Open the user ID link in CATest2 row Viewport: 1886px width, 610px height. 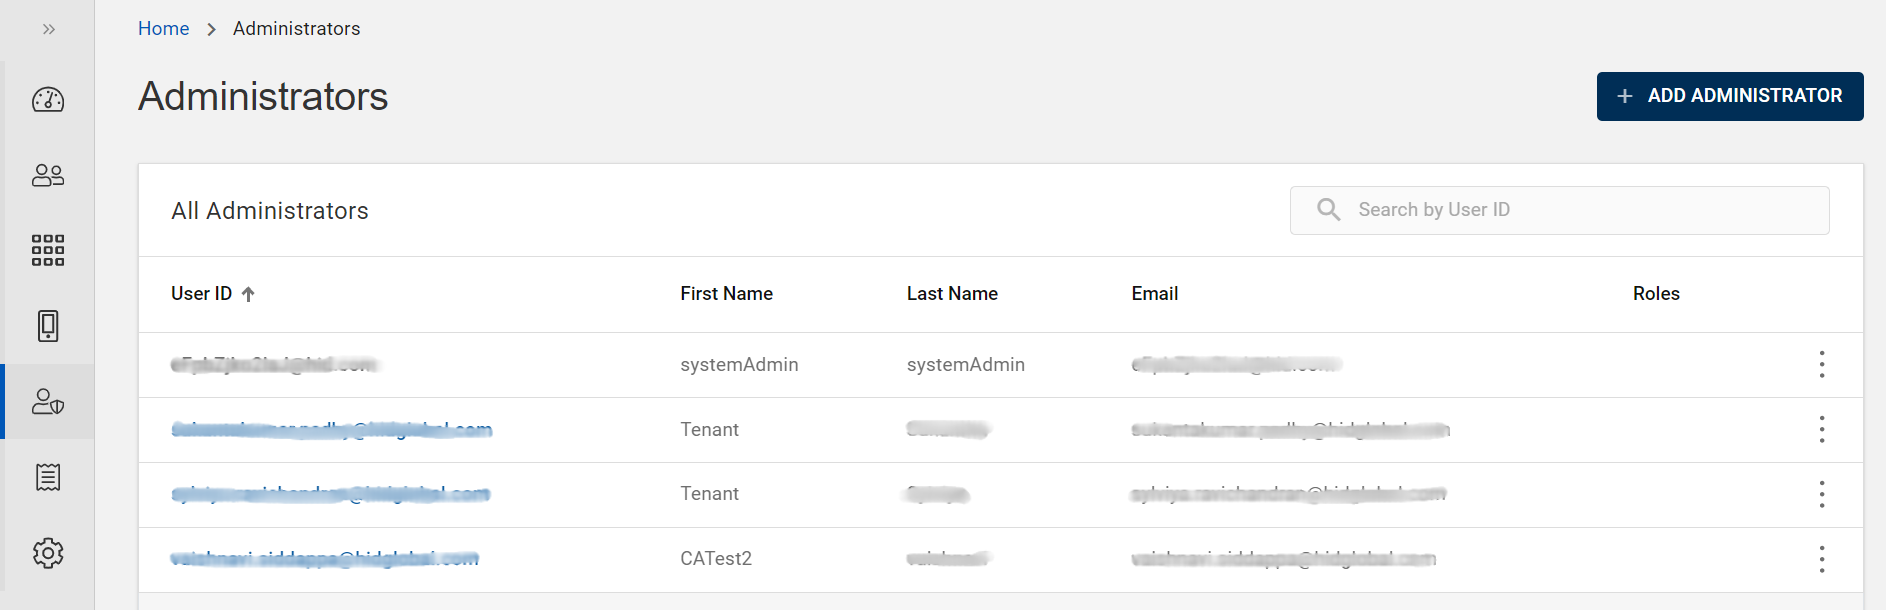[x=324, y=559]
